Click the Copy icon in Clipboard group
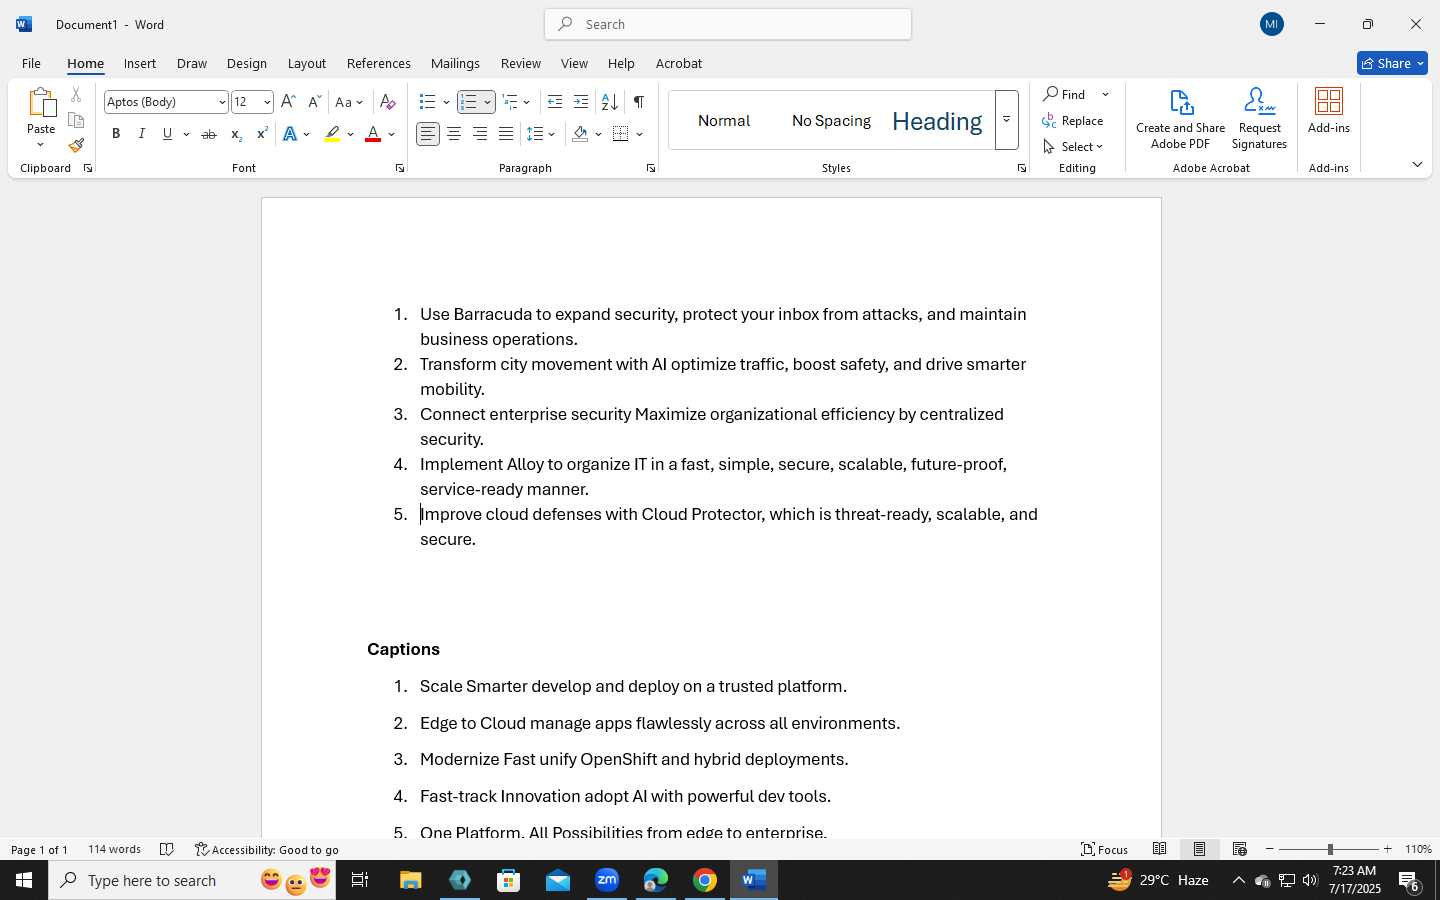This screenshot has width=1440, height=900. (76, 120)
